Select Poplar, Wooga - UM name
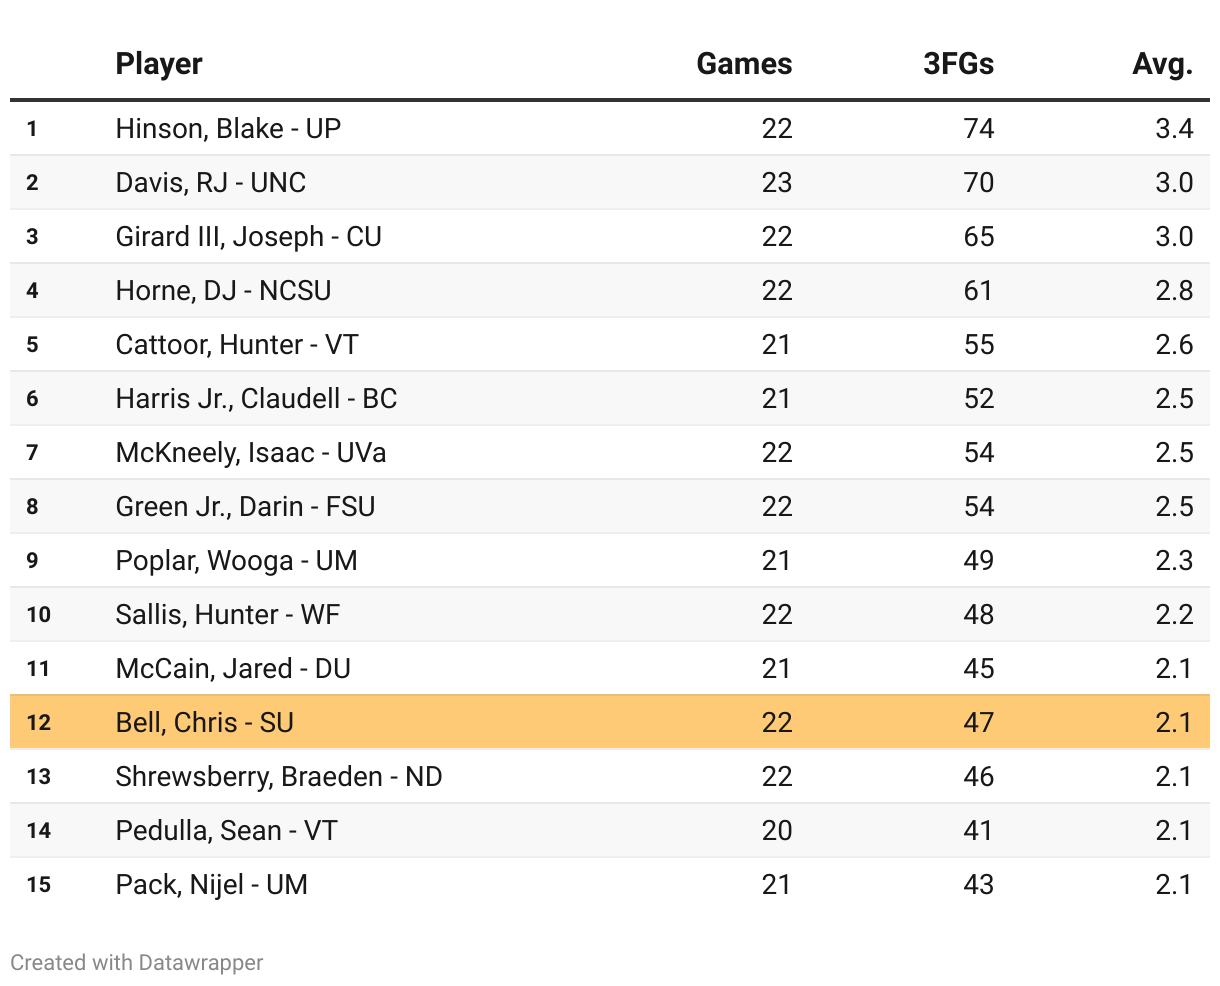The width and height of the screenshot is (1220, 986). [x=236, y=561]
